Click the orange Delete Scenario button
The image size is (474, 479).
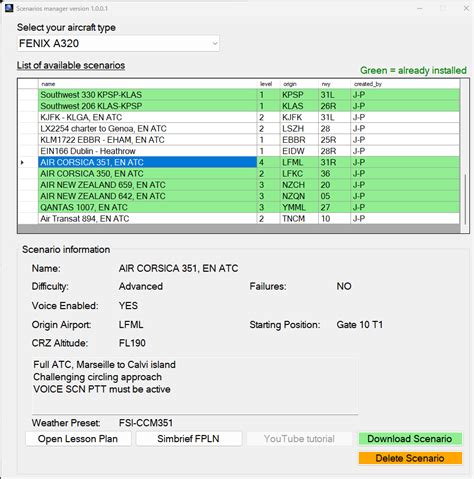(x=410, y=458)
